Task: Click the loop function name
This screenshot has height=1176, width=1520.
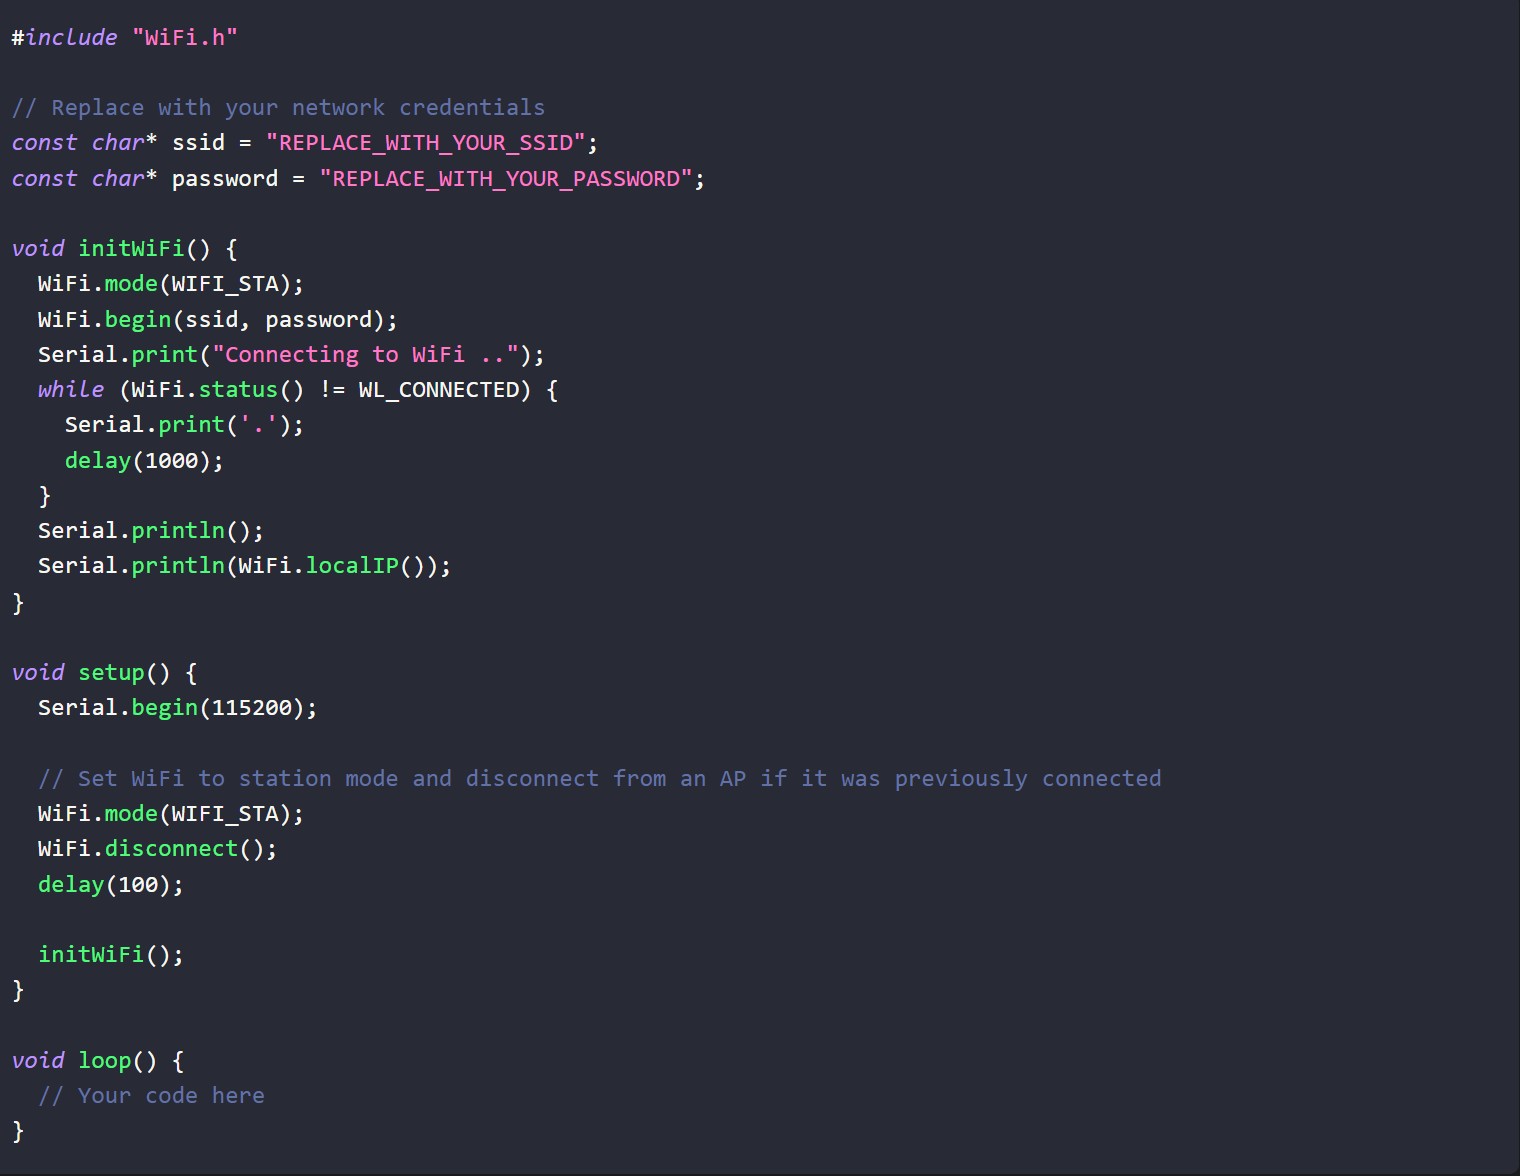Action: click(105, 1061)
